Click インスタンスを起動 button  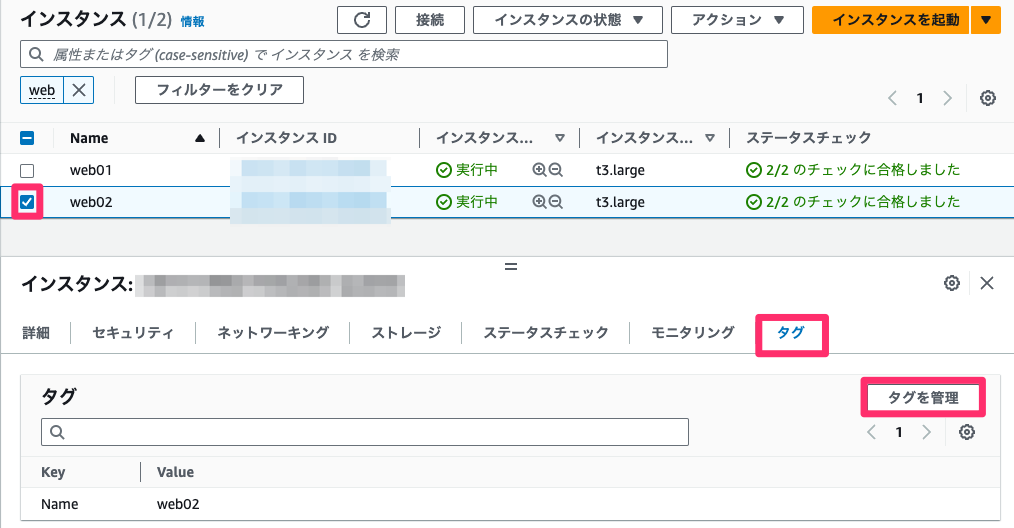(892, 20)
